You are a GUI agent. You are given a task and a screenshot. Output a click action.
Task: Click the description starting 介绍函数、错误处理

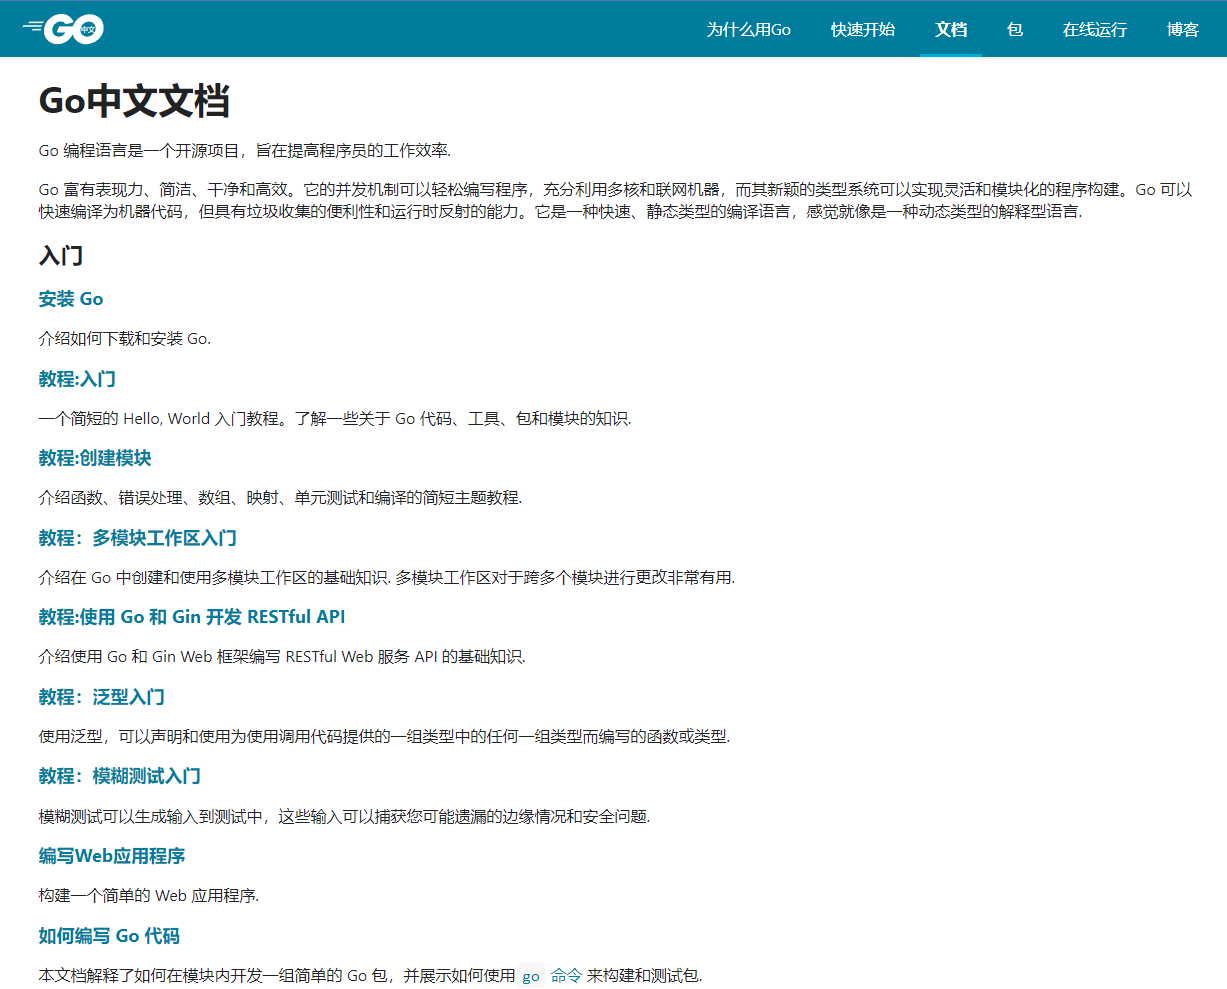click(280, 498)
